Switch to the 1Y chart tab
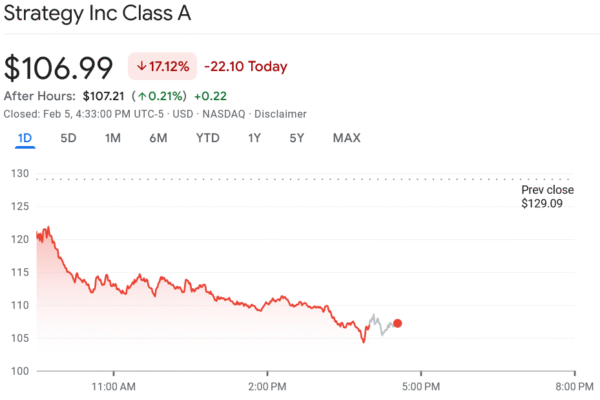The height and width of the screenshot is (400, 600). (x=256, y=138)
